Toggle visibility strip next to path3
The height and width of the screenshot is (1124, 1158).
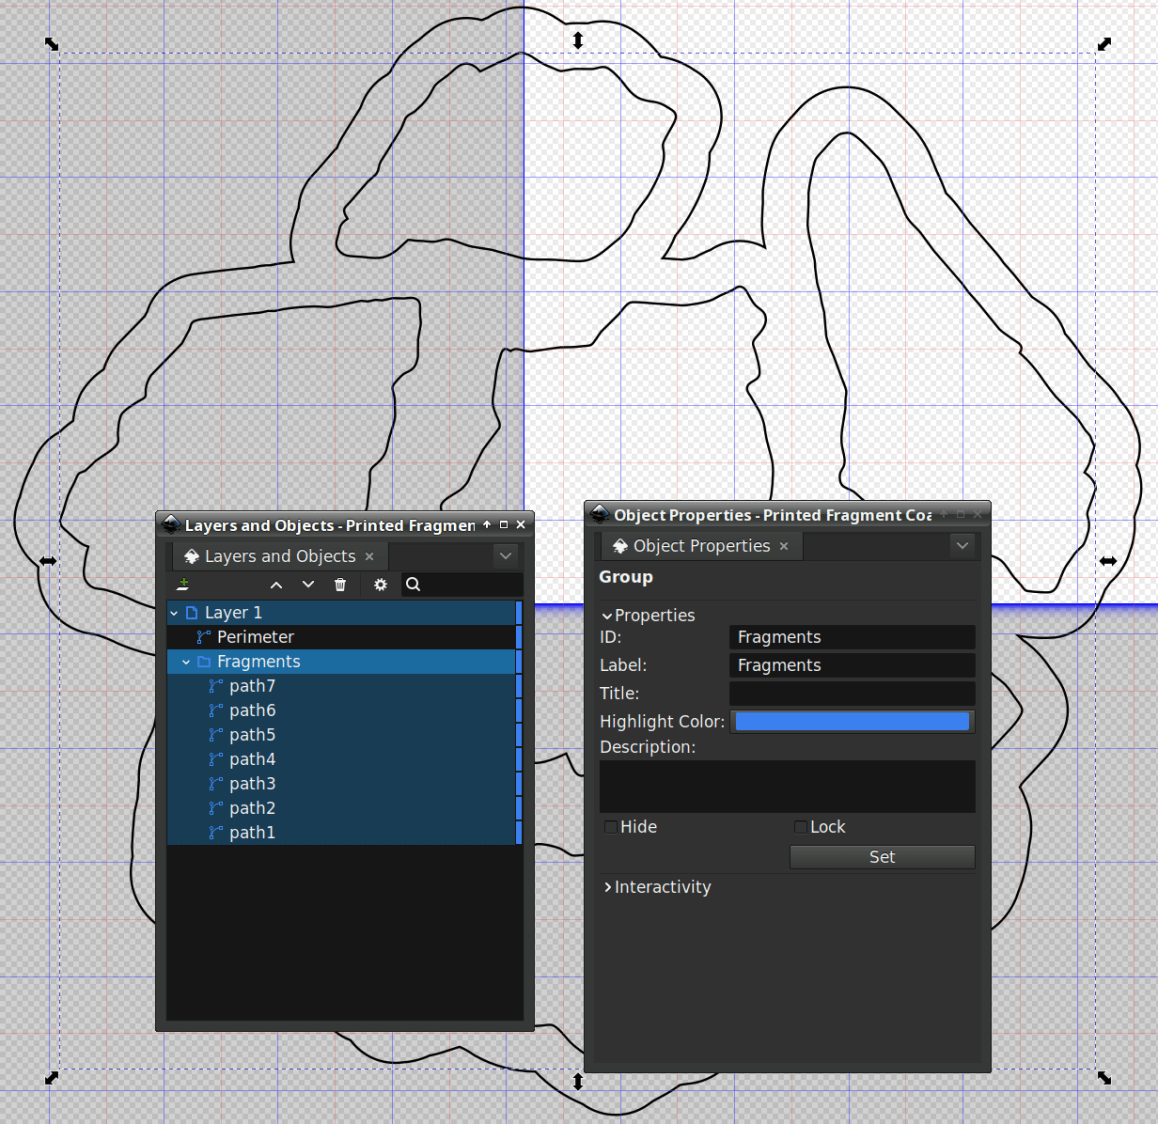(518, 783)
